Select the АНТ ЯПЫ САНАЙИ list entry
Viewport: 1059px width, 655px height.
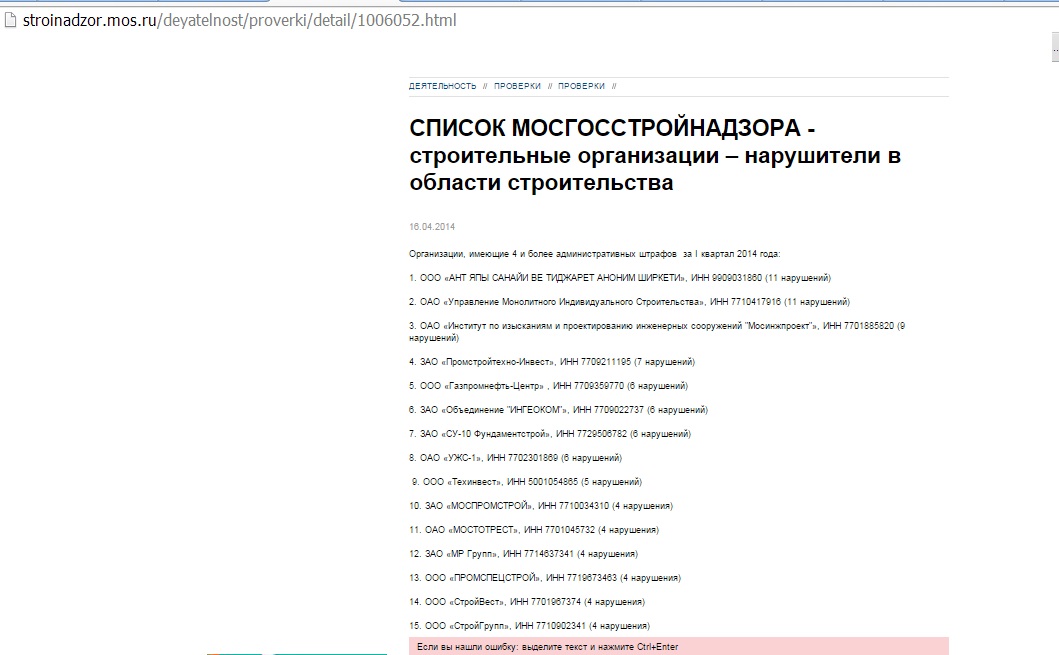(x=620, y=278)
